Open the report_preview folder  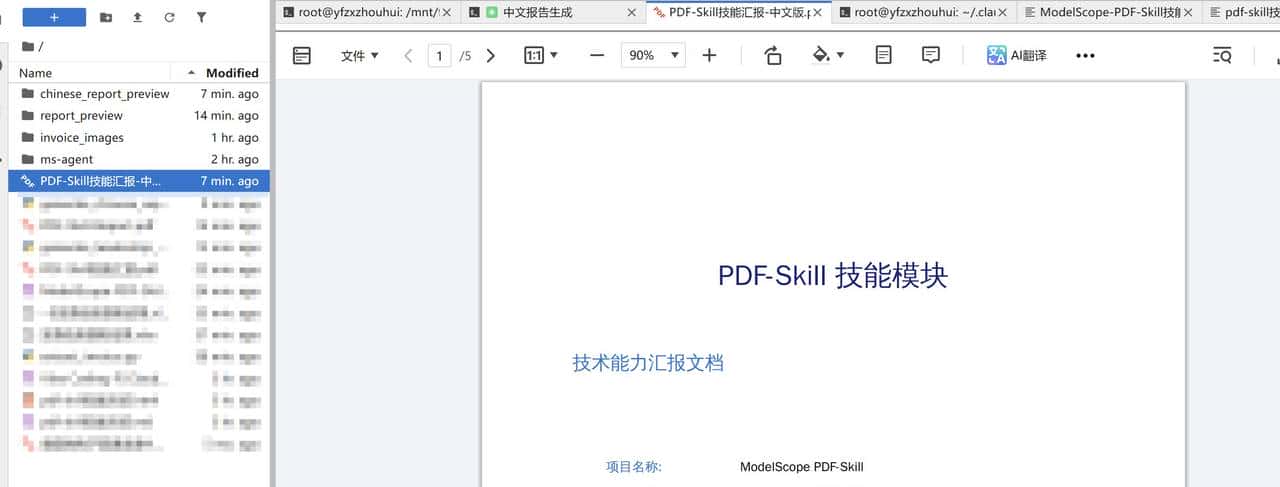tap(140, 116)
